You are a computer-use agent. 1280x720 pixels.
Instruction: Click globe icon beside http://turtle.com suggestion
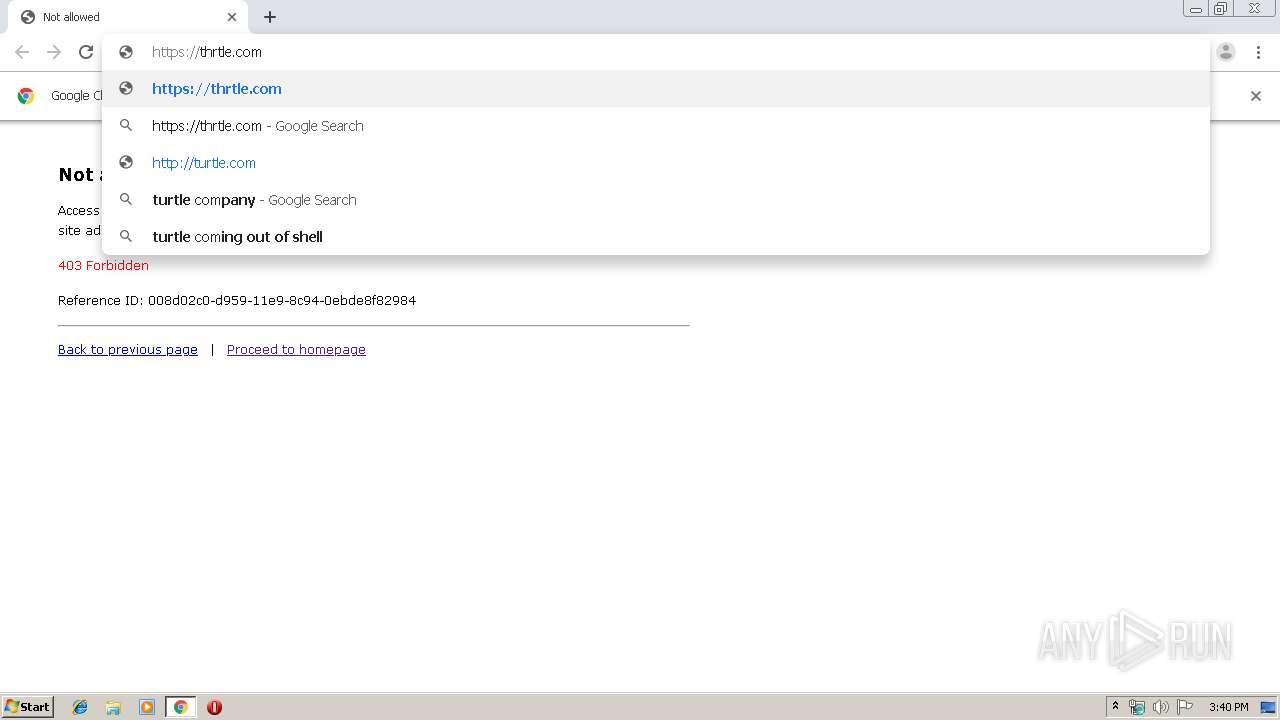click(126, 163)
